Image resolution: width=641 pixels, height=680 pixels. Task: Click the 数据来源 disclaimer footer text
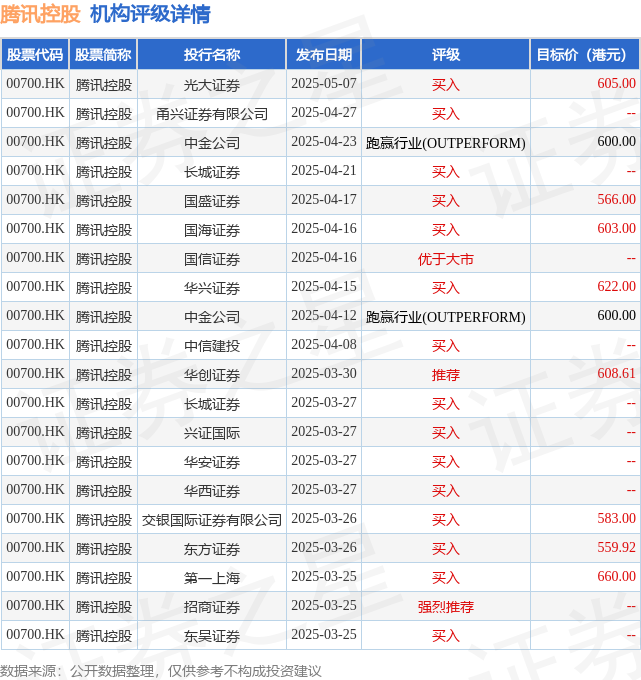(161, 671)
